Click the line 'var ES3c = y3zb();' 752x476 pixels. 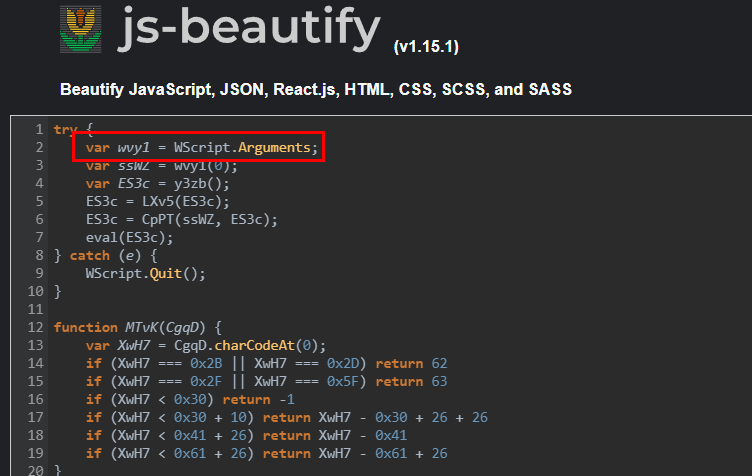(x=157, y=184)
